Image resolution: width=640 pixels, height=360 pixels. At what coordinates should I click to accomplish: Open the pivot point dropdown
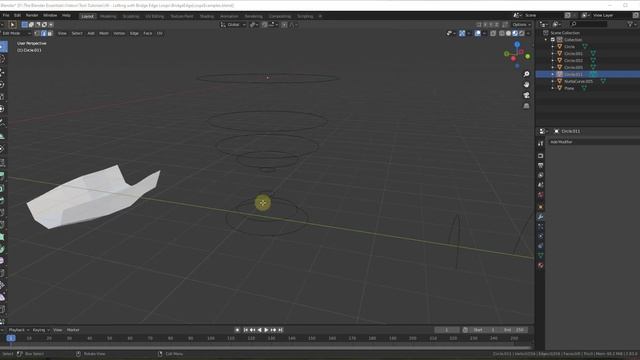click(254, 25)
